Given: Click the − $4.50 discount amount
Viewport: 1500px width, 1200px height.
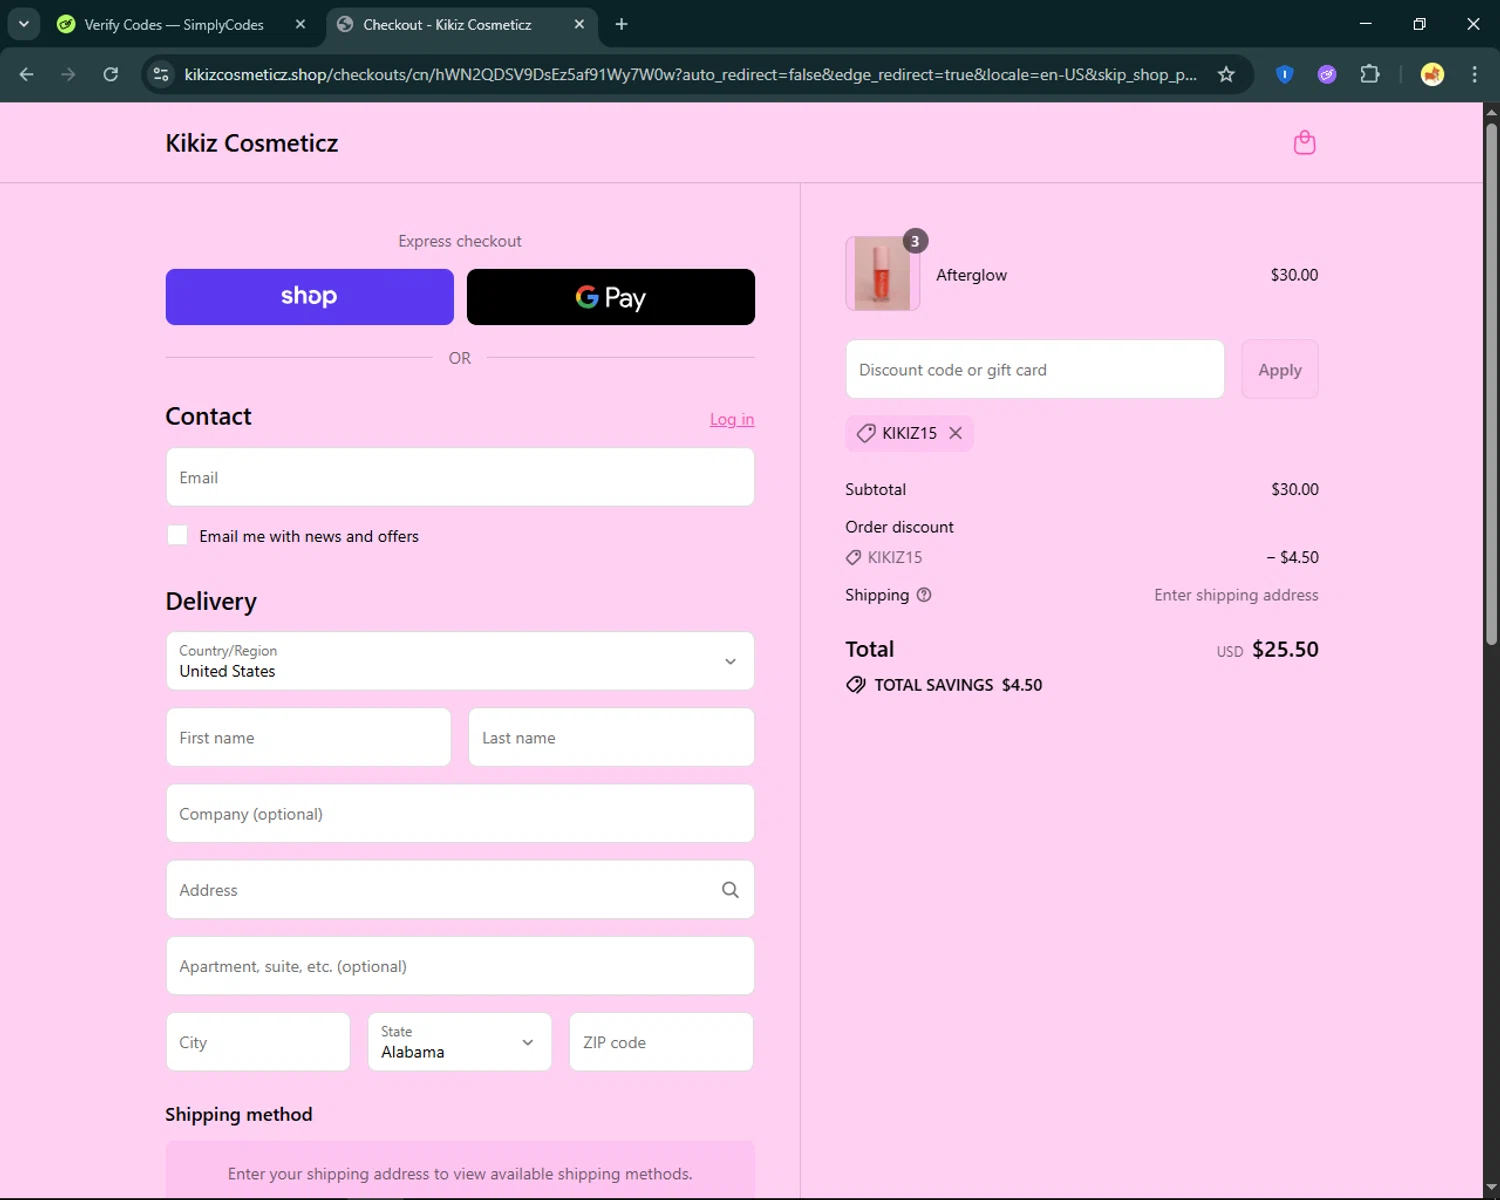Looking at the screenshot, I should pos(1292,557).
